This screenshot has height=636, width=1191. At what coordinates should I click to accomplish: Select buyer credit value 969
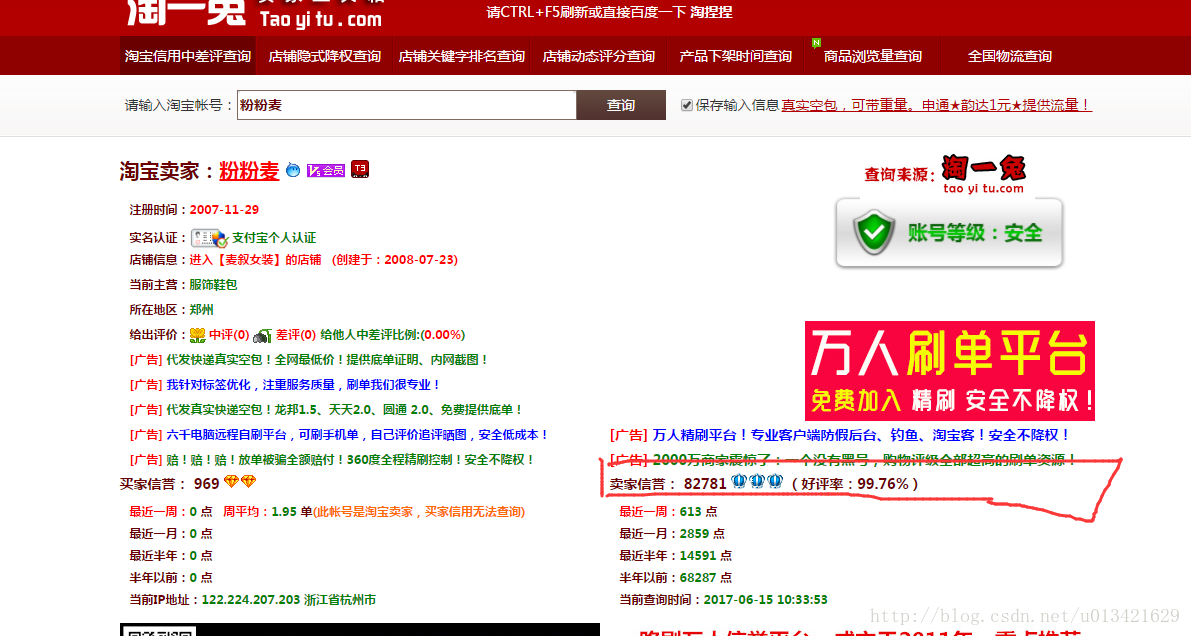tap(206, 484)
